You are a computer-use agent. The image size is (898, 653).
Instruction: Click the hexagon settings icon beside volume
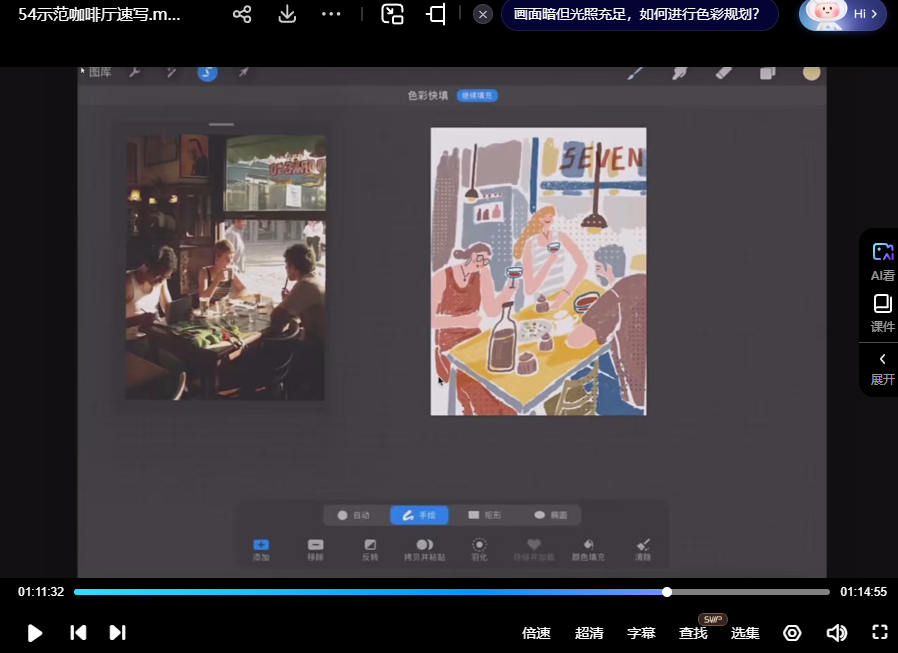tap(792, 633)
